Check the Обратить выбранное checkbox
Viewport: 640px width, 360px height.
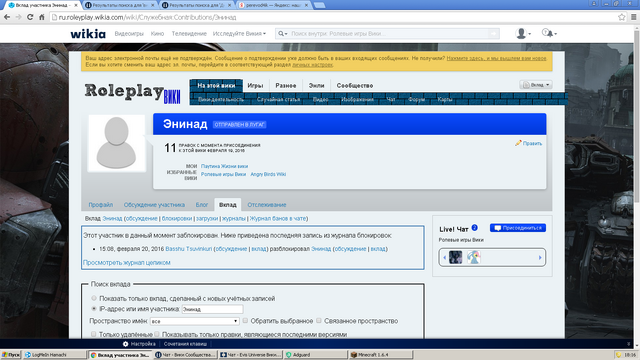[245, 321]
